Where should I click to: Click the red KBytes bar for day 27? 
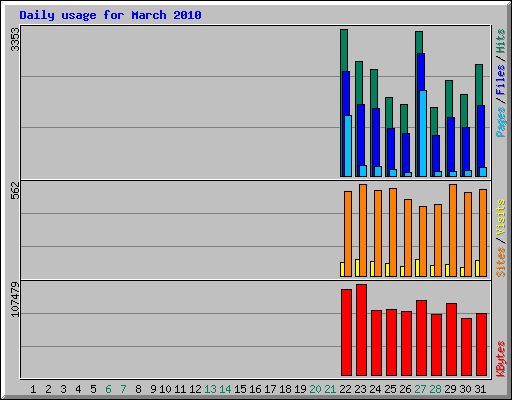[421, 338]
